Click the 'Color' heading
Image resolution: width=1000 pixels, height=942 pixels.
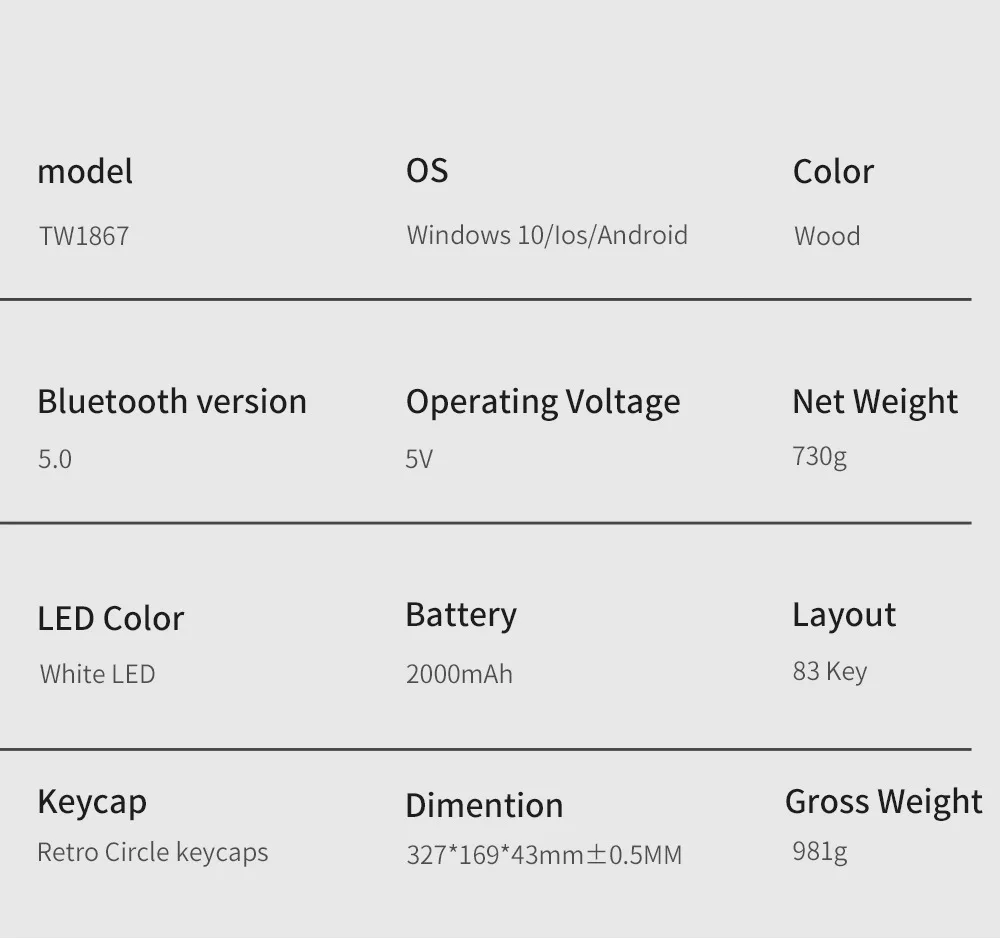pyautogui.click(x=833, y=172)
